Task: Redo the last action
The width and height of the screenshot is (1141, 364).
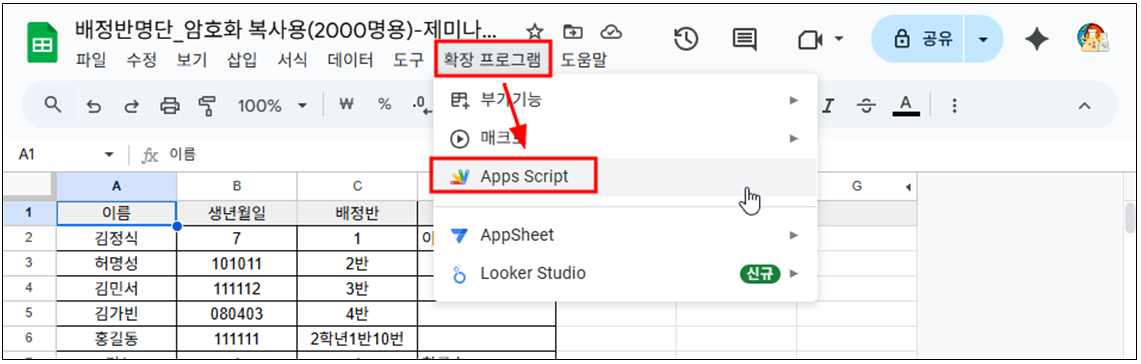Action: click(131, 106)
